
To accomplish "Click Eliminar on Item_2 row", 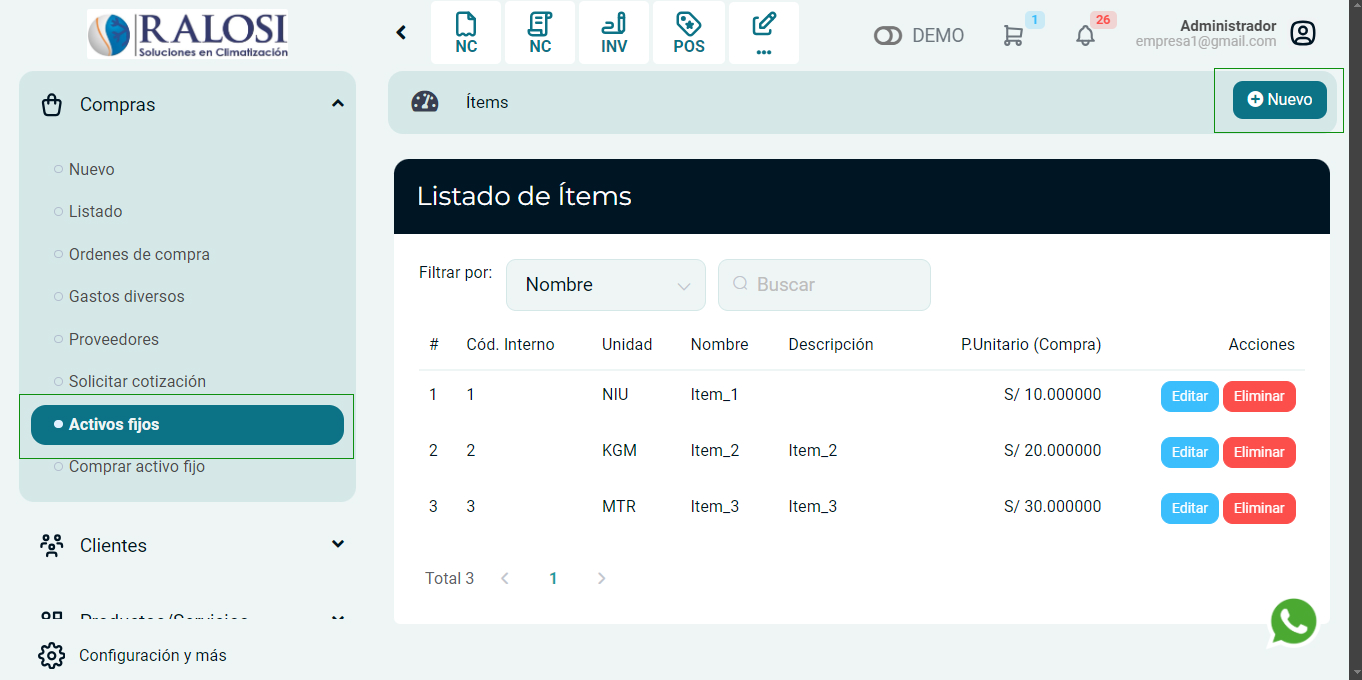I will point(1259,452).
